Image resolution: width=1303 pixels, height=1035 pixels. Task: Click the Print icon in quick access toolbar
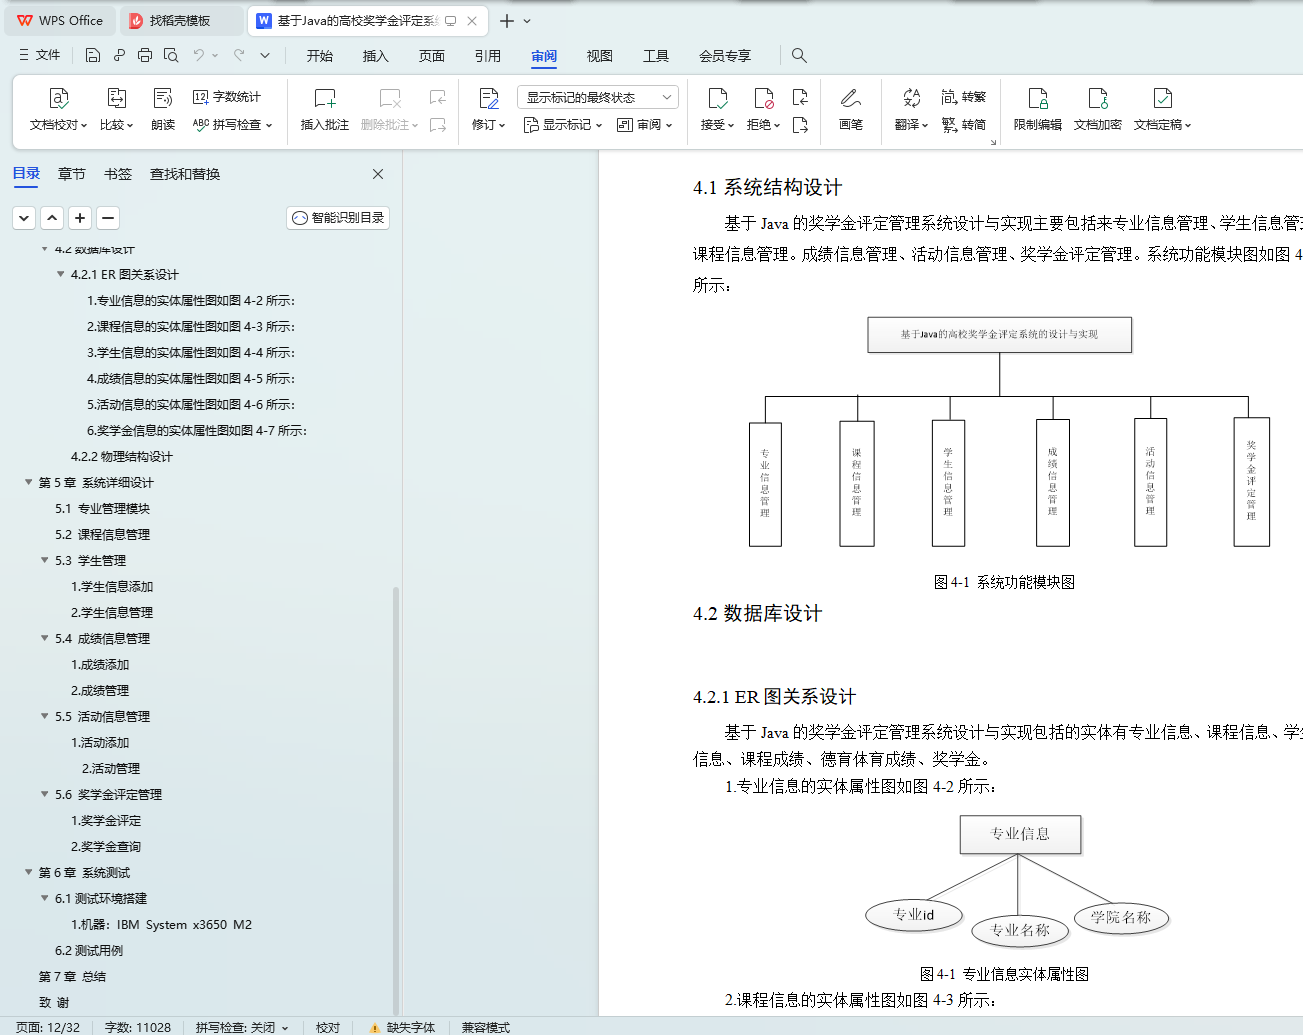[x=145, y=55]
